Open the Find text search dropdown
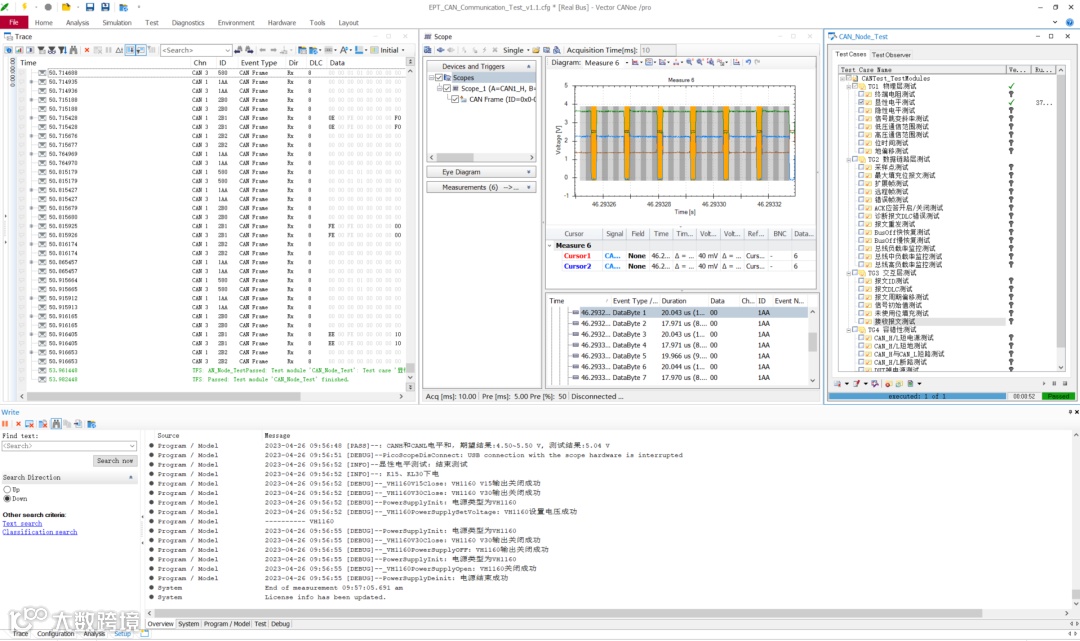The height and width of the screenshot is (641, 1080). [132, 446]
